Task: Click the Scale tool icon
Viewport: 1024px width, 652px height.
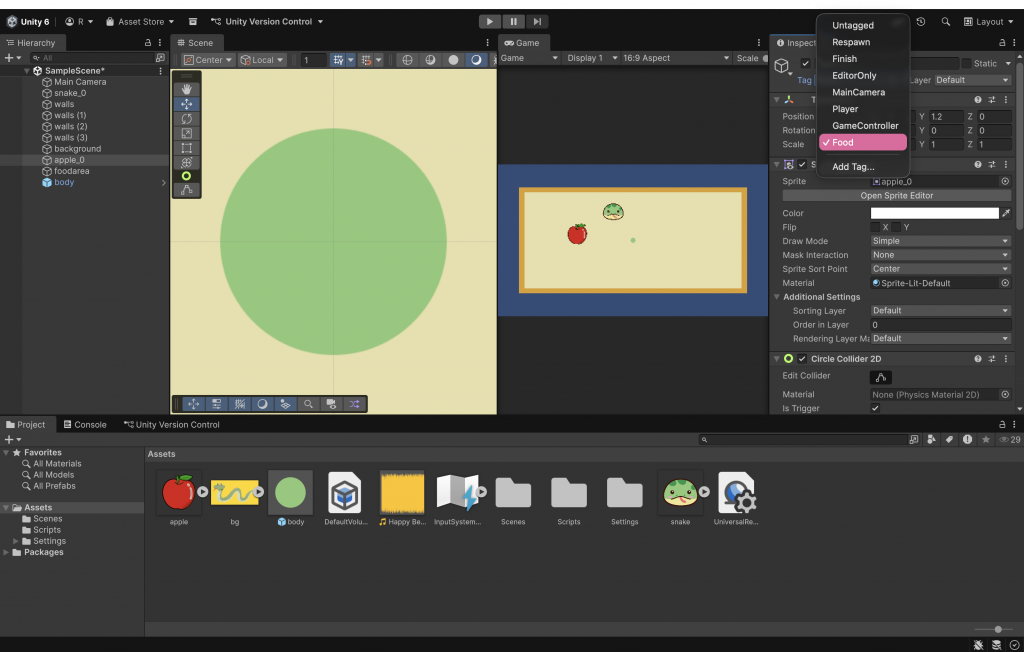Action: pyautogui.click(x=186, y=133)
